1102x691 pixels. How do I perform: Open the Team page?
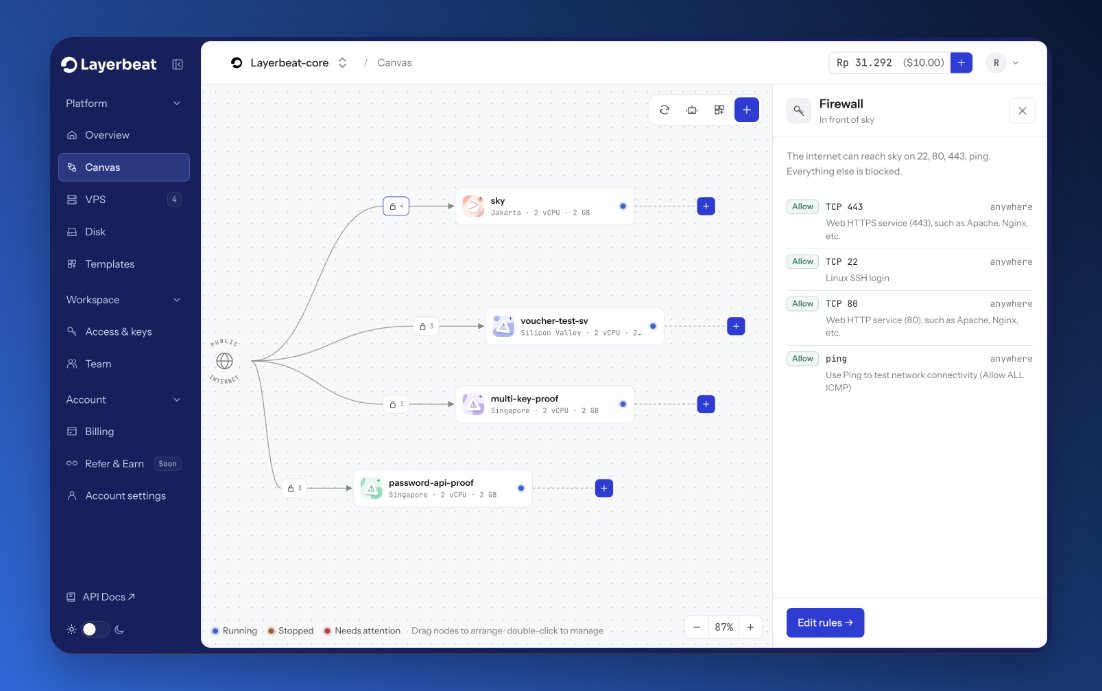[x=124, y=364]
